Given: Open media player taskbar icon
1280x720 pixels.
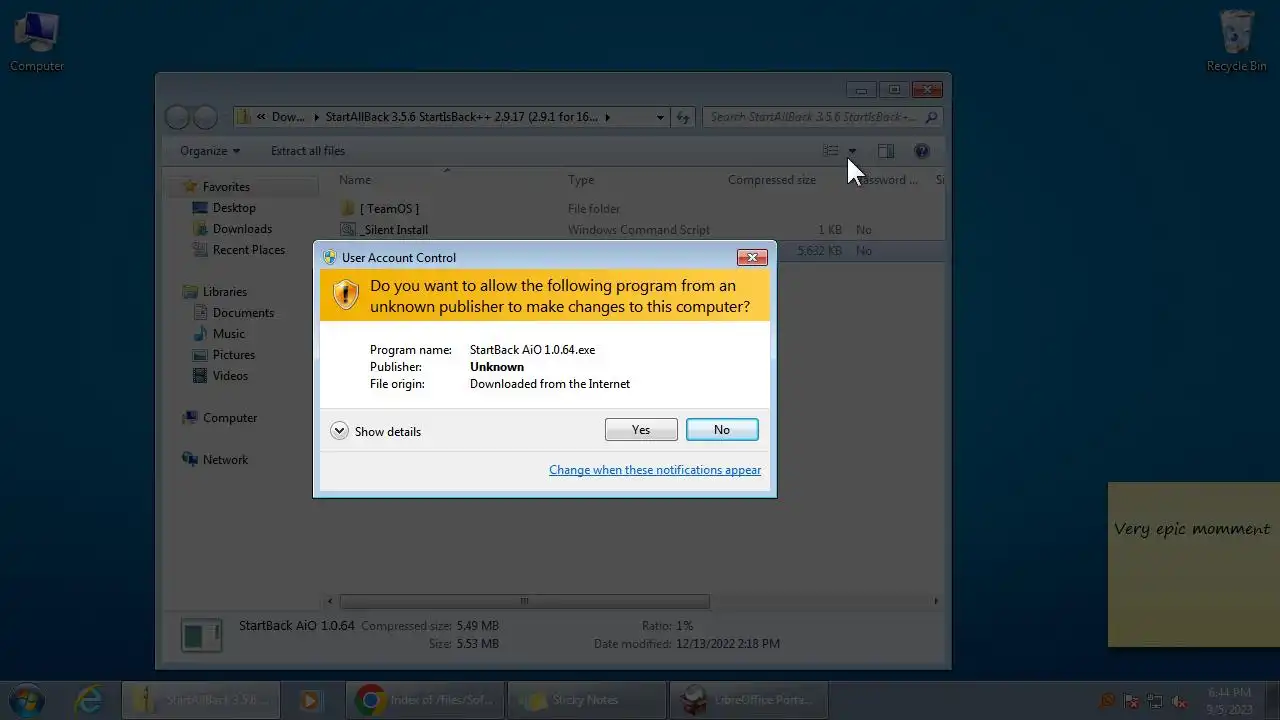Looking at the screenshot, I should (310, 701).
